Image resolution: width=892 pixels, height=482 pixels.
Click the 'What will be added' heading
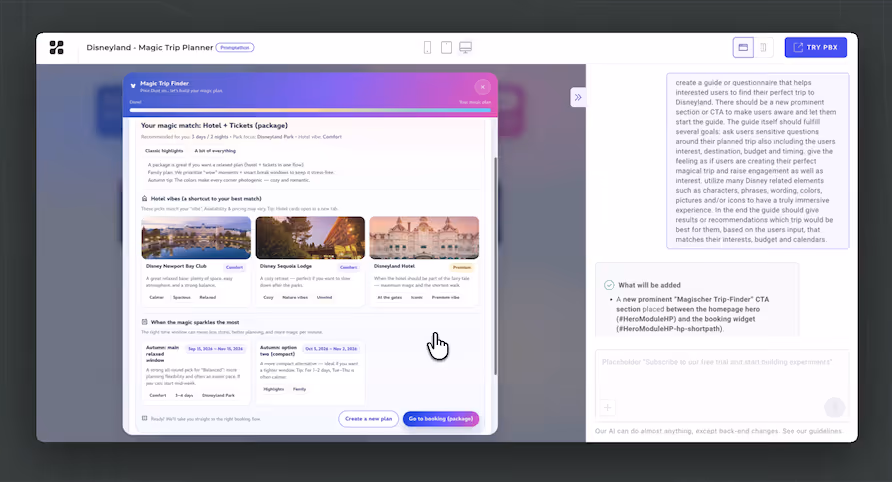pos(649,285)
